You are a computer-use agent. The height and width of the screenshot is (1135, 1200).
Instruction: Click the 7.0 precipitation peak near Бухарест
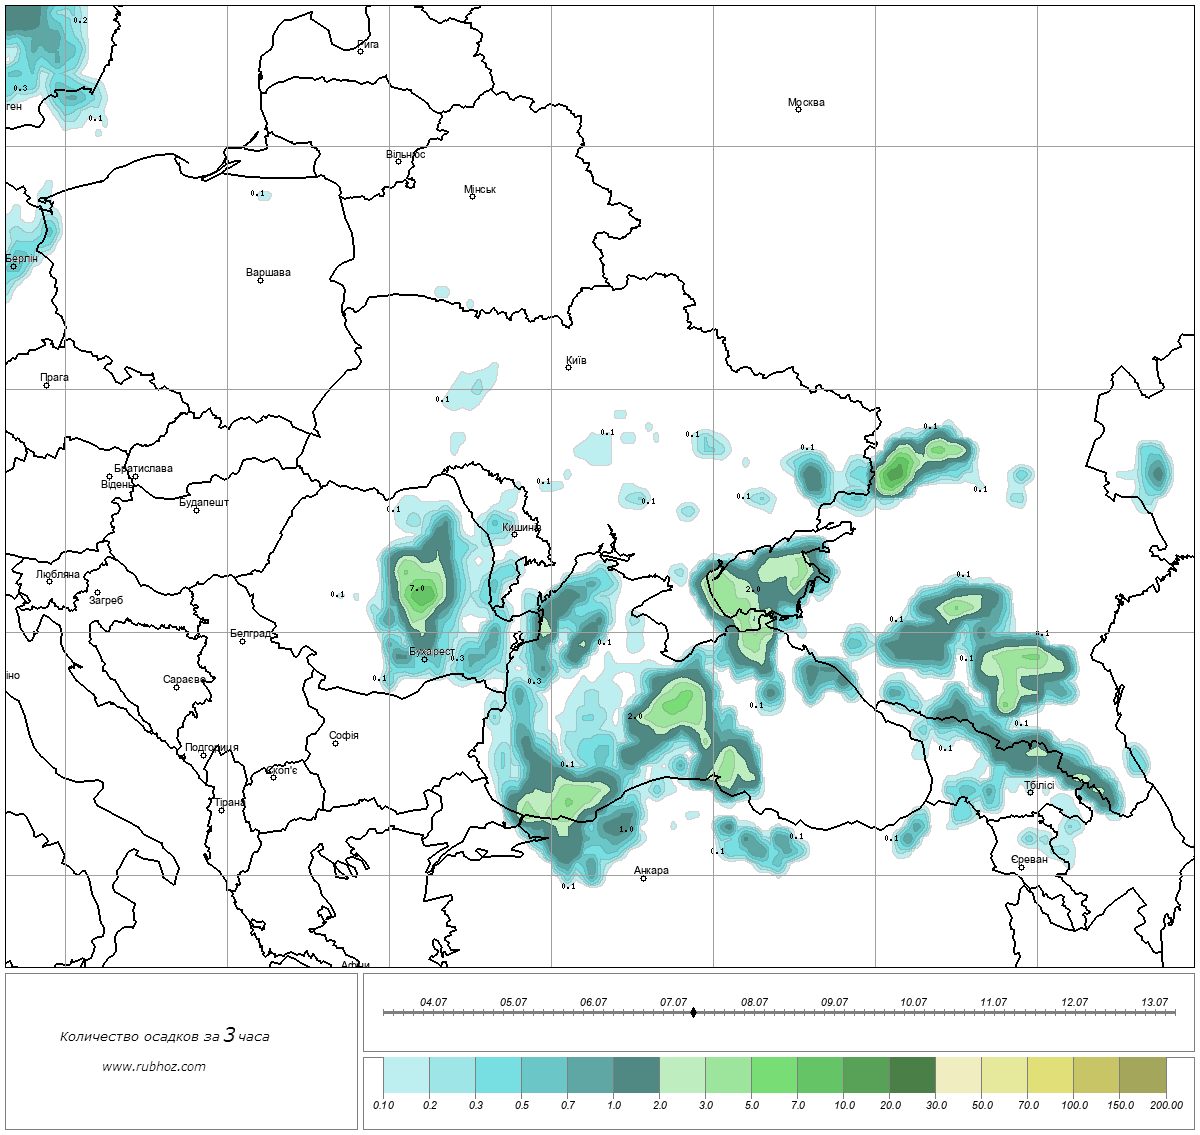417,589
